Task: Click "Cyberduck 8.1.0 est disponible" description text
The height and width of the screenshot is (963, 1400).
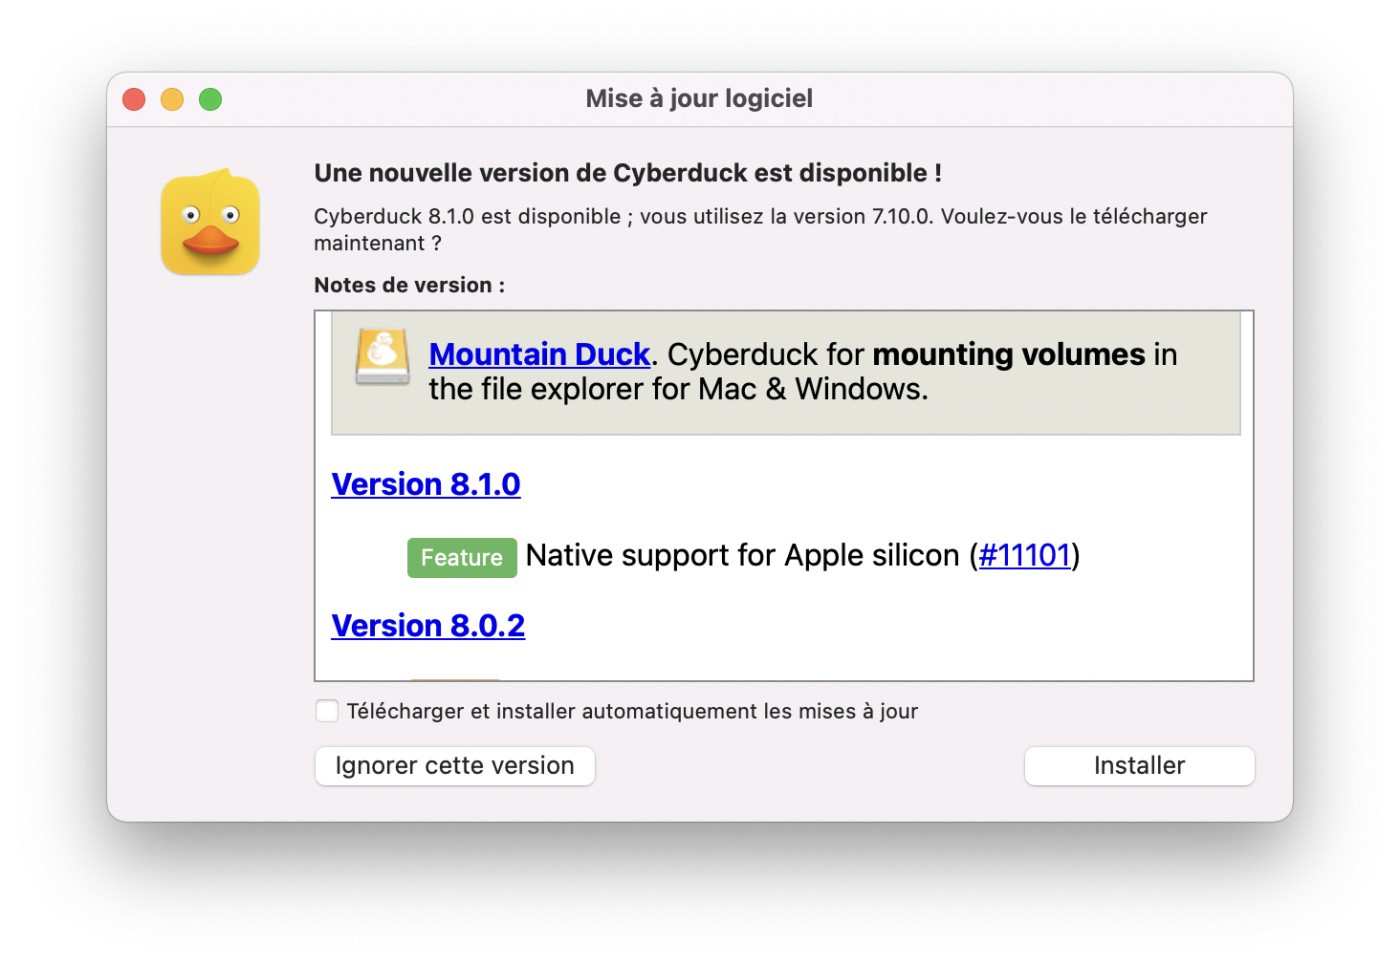Action: coord(760,229)
